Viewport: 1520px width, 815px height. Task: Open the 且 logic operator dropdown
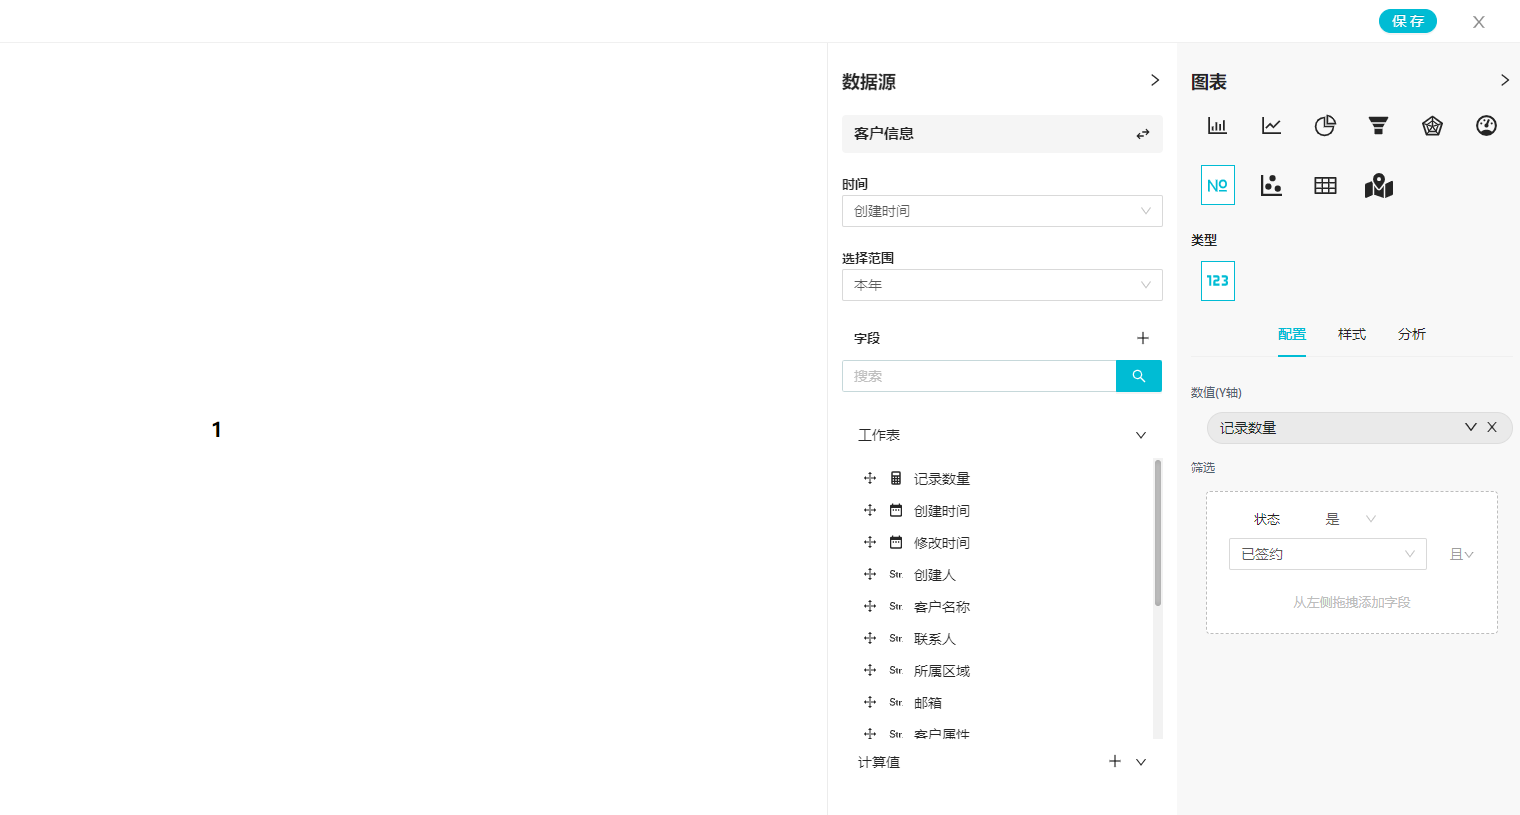pyautogui.click(x=1462, y=554)
